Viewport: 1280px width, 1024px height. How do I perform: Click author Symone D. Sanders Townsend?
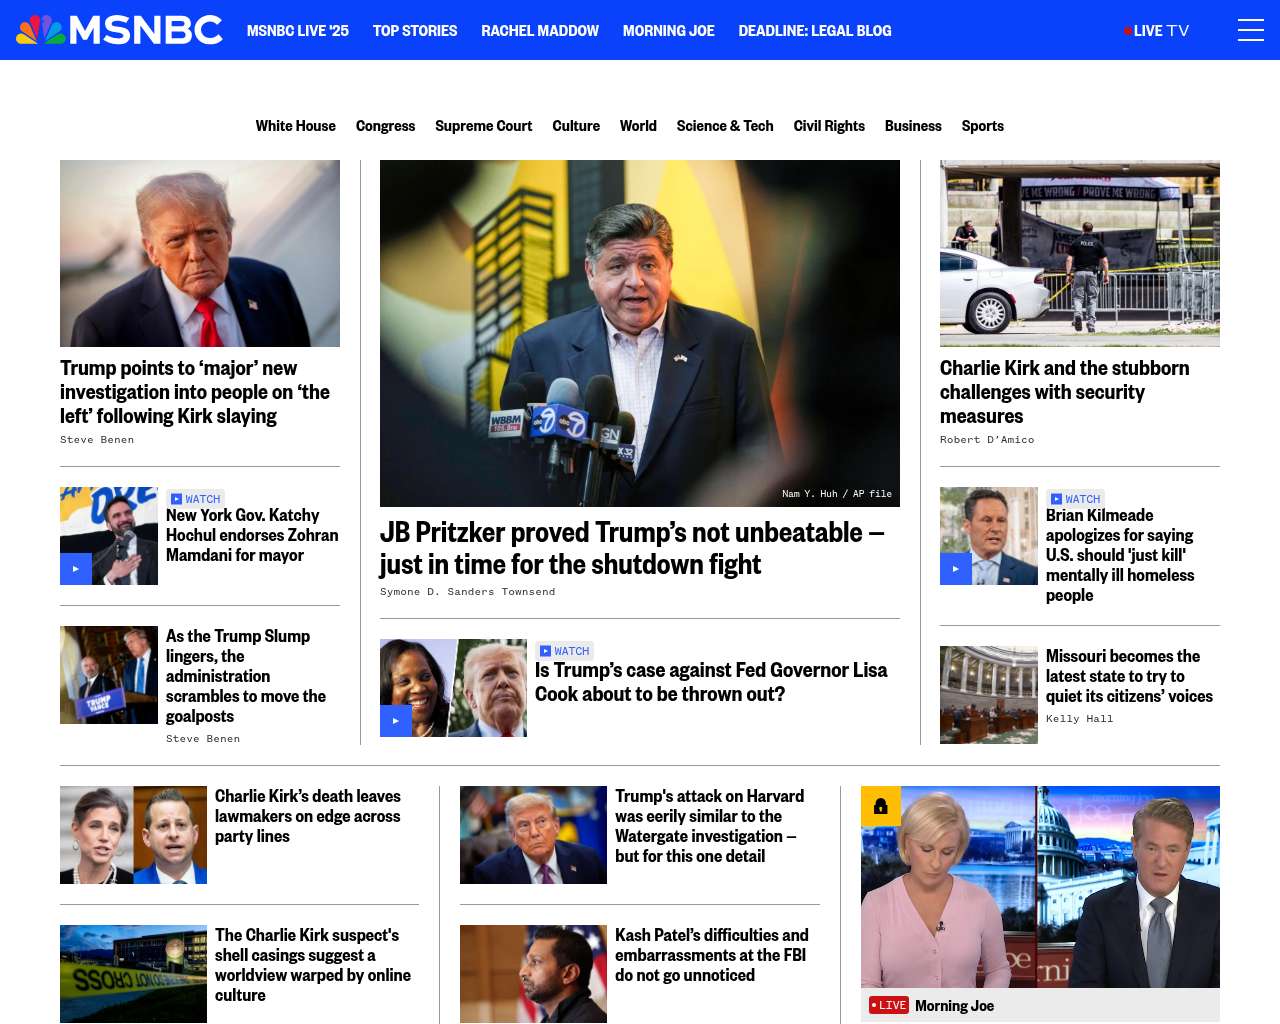tap(467, 592)
